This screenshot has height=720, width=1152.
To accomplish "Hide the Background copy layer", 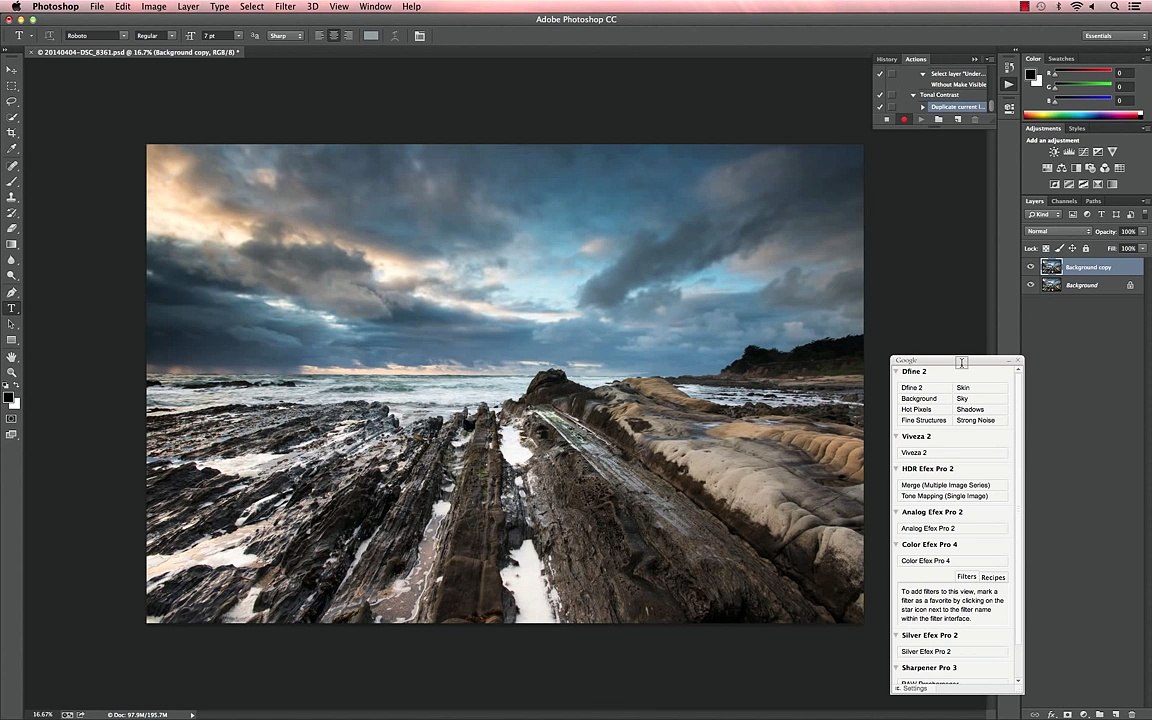I will pos(1031,267).
